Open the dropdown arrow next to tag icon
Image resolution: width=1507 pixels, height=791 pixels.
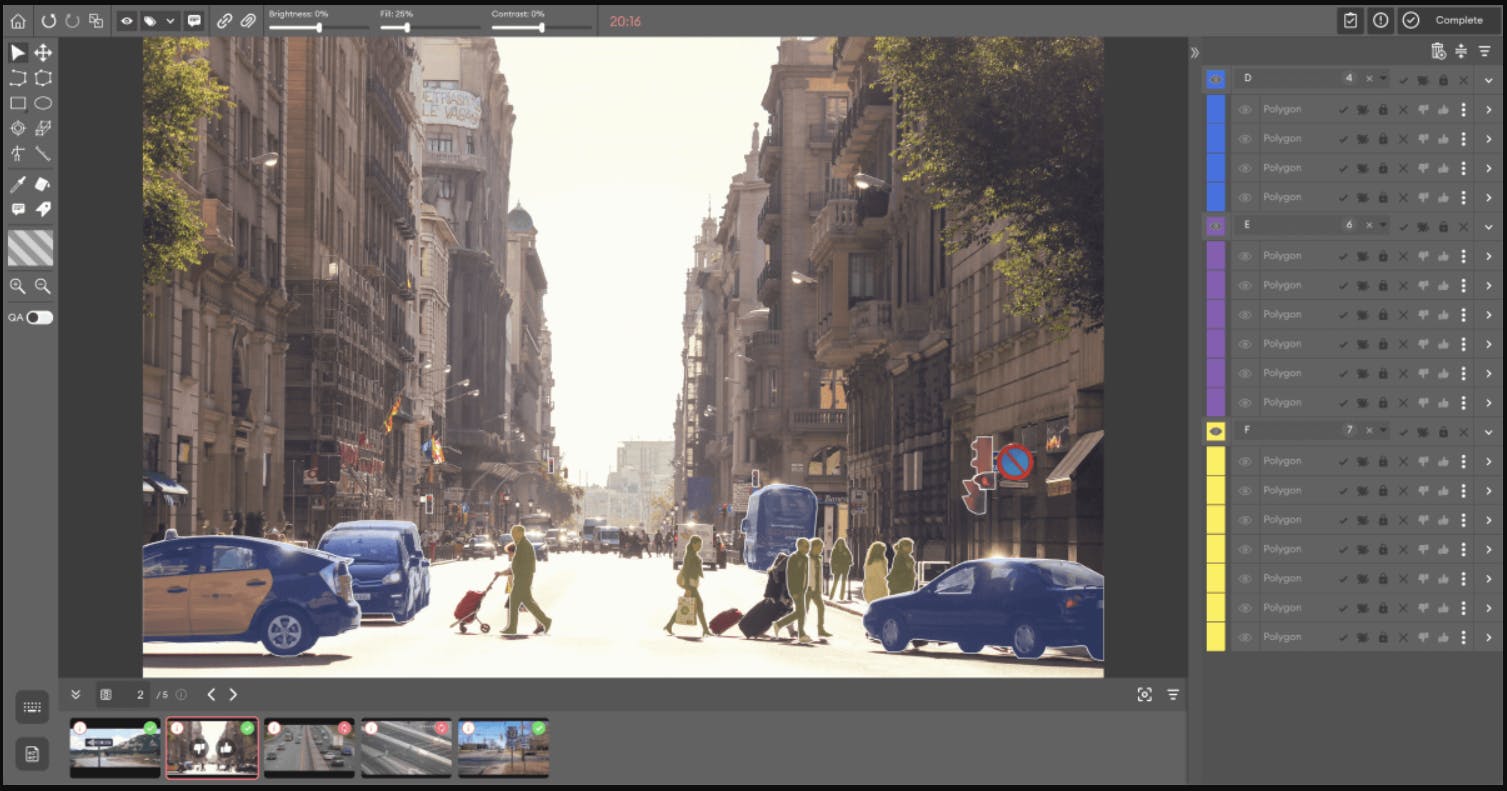coord(171,20)
